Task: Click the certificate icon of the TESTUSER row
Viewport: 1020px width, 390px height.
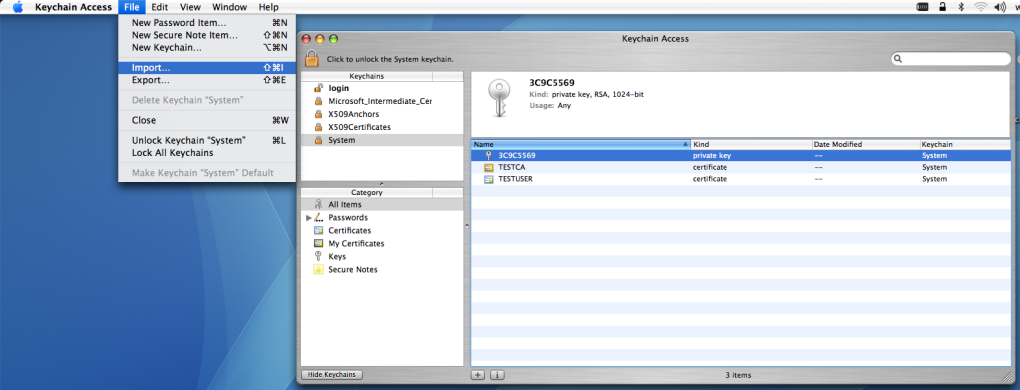Action: [x=489, y=179]
